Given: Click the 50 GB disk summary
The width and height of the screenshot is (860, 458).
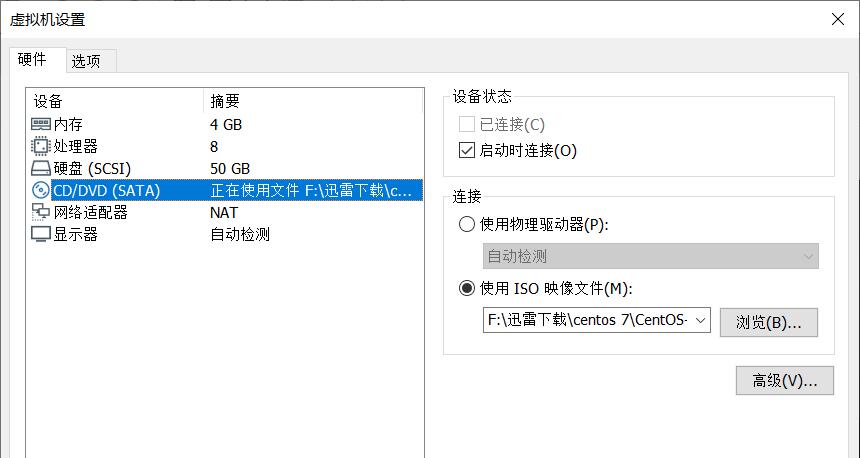Looking at the screenshot, I should (x=230, y=168).
